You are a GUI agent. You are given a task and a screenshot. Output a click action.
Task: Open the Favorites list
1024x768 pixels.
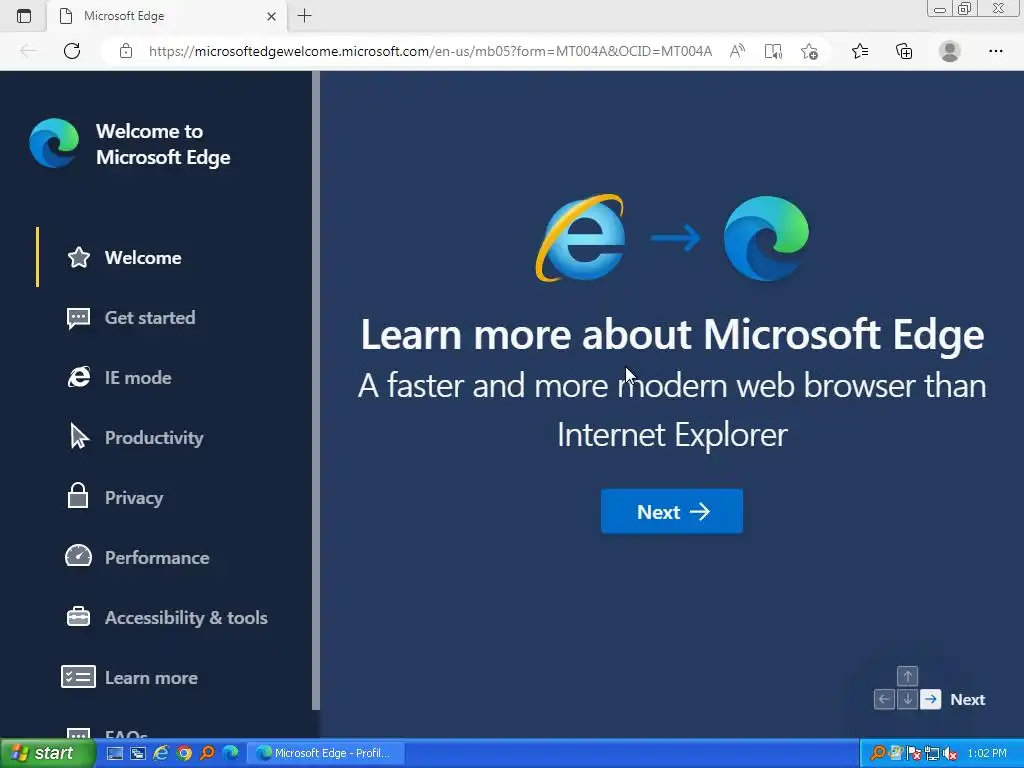[860, 51]
